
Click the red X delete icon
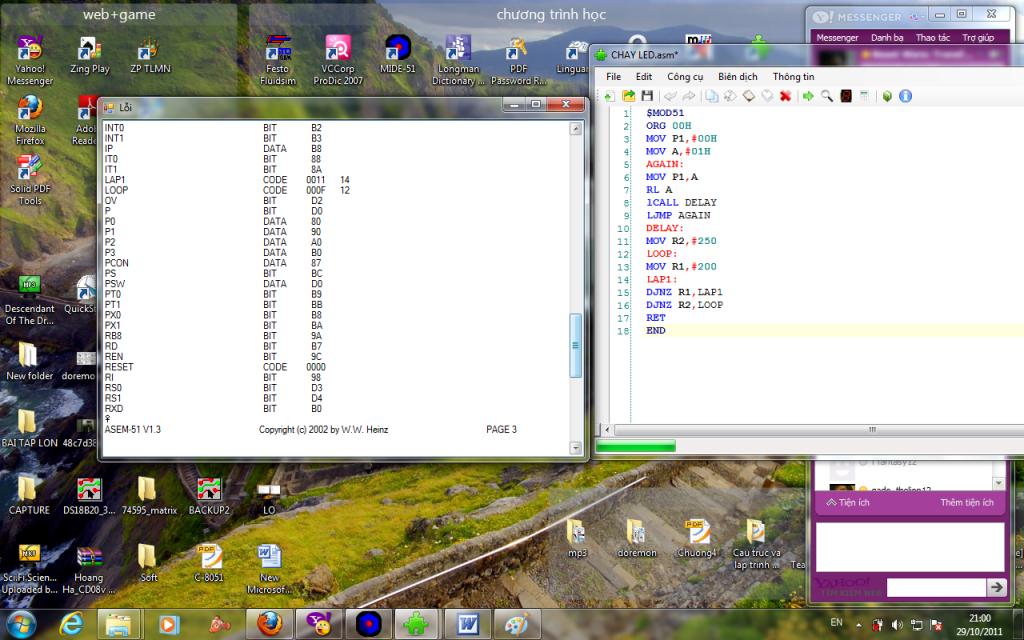point(785,96)
